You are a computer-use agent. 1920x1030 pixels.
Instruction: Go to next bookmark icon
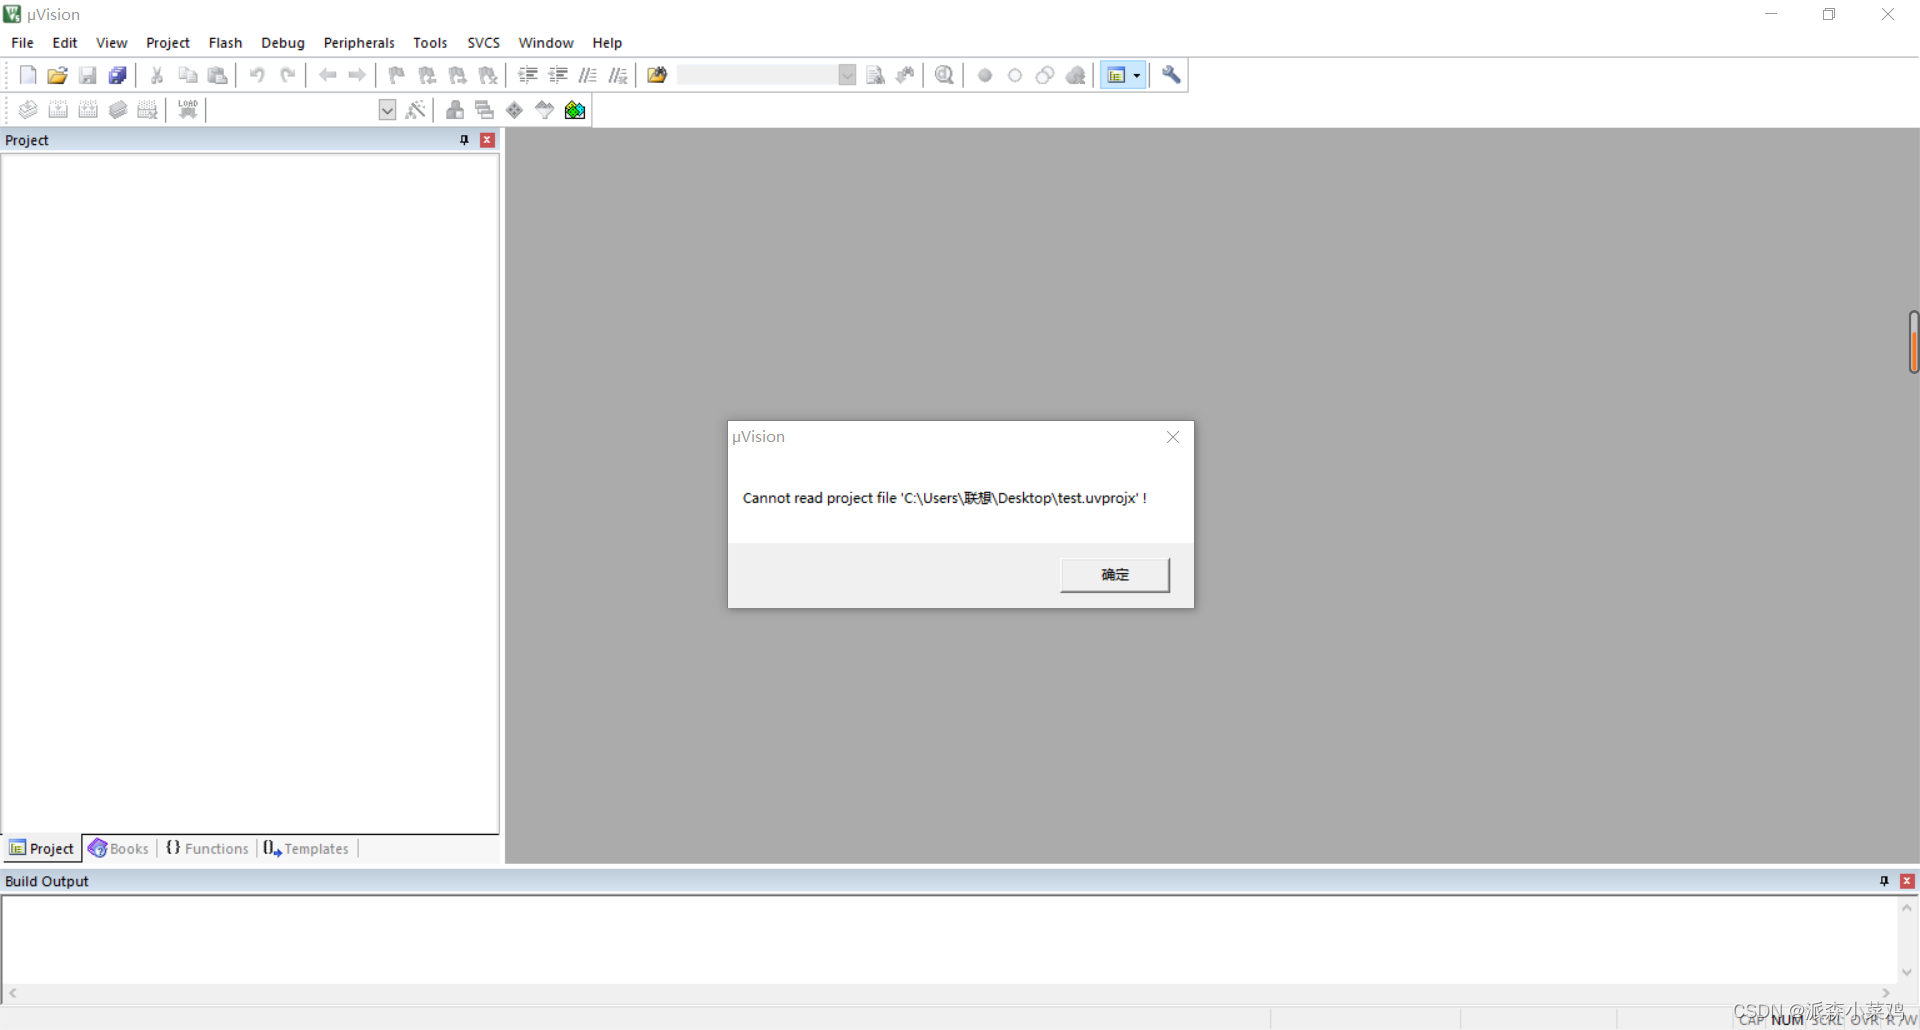coord(457,75)
